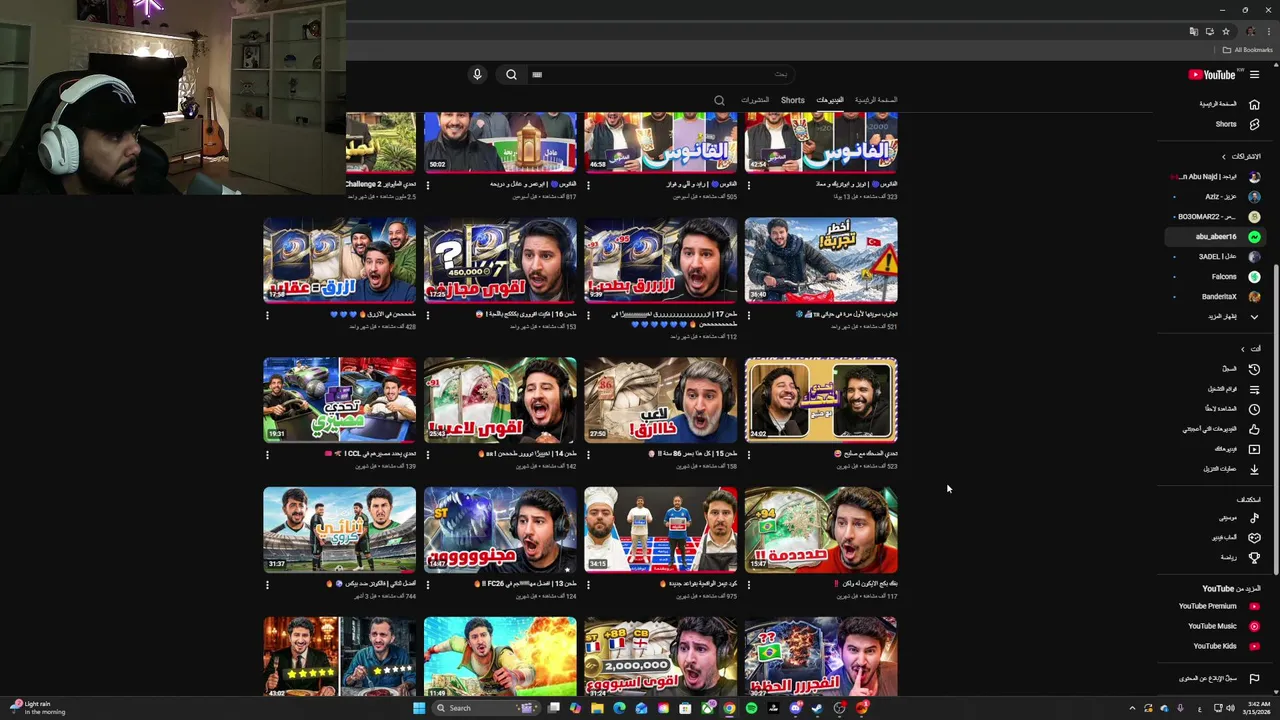Click the YouTube logo

(1212, 75)
